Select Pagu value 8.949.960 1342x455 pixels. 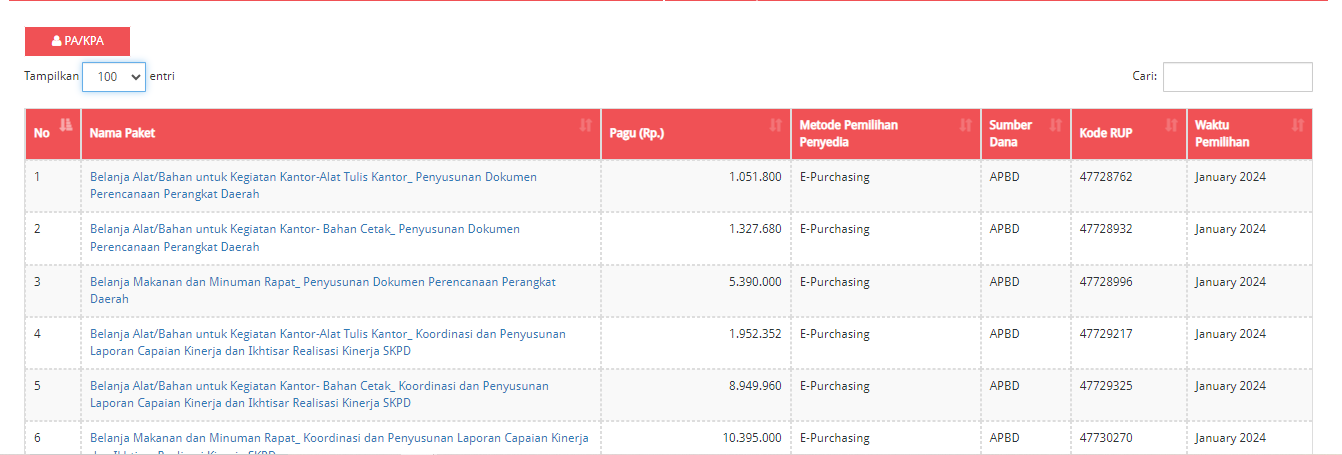pyautogui.click(x=755, y=385)
